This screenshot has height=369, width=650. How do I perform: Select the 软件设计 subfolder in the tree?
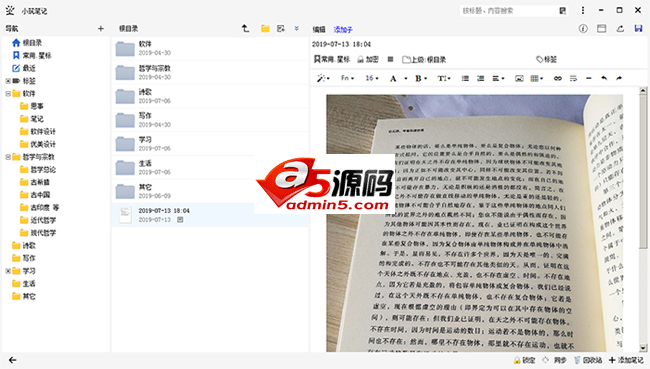click(38, 131)
